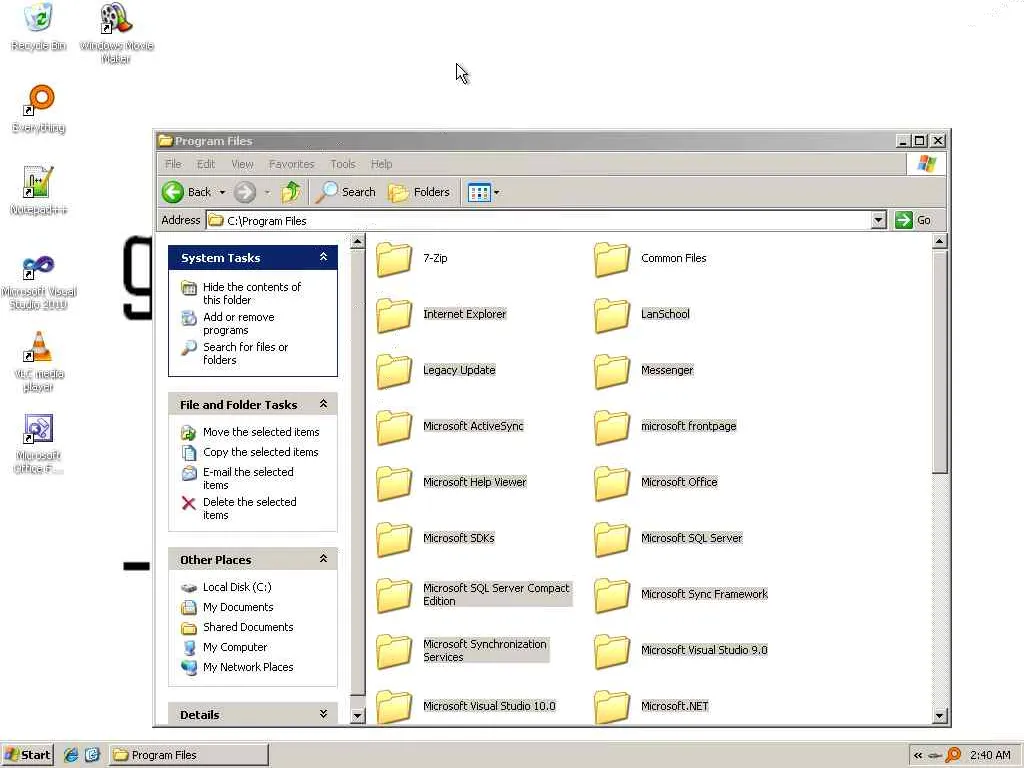
Task: Open the File menu
Action: click(173, 164)
